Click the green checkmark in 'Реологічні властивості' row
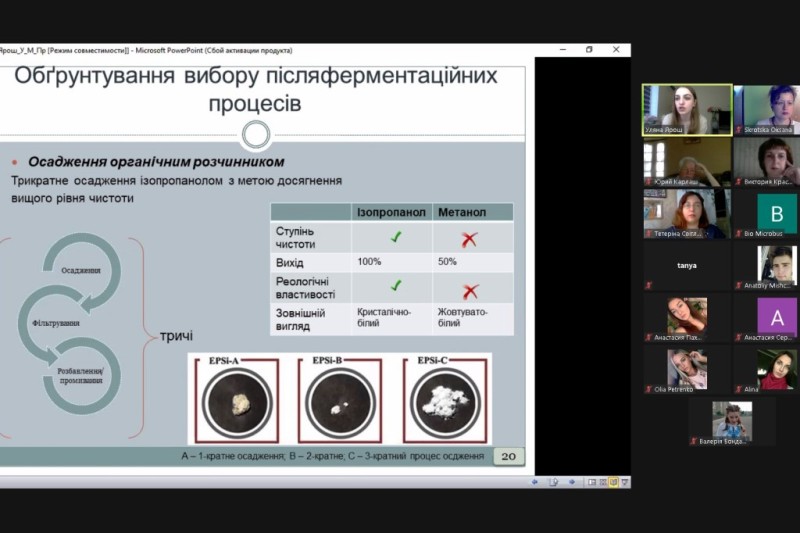This screenshot has height=533, width=800. pos(396,285)
